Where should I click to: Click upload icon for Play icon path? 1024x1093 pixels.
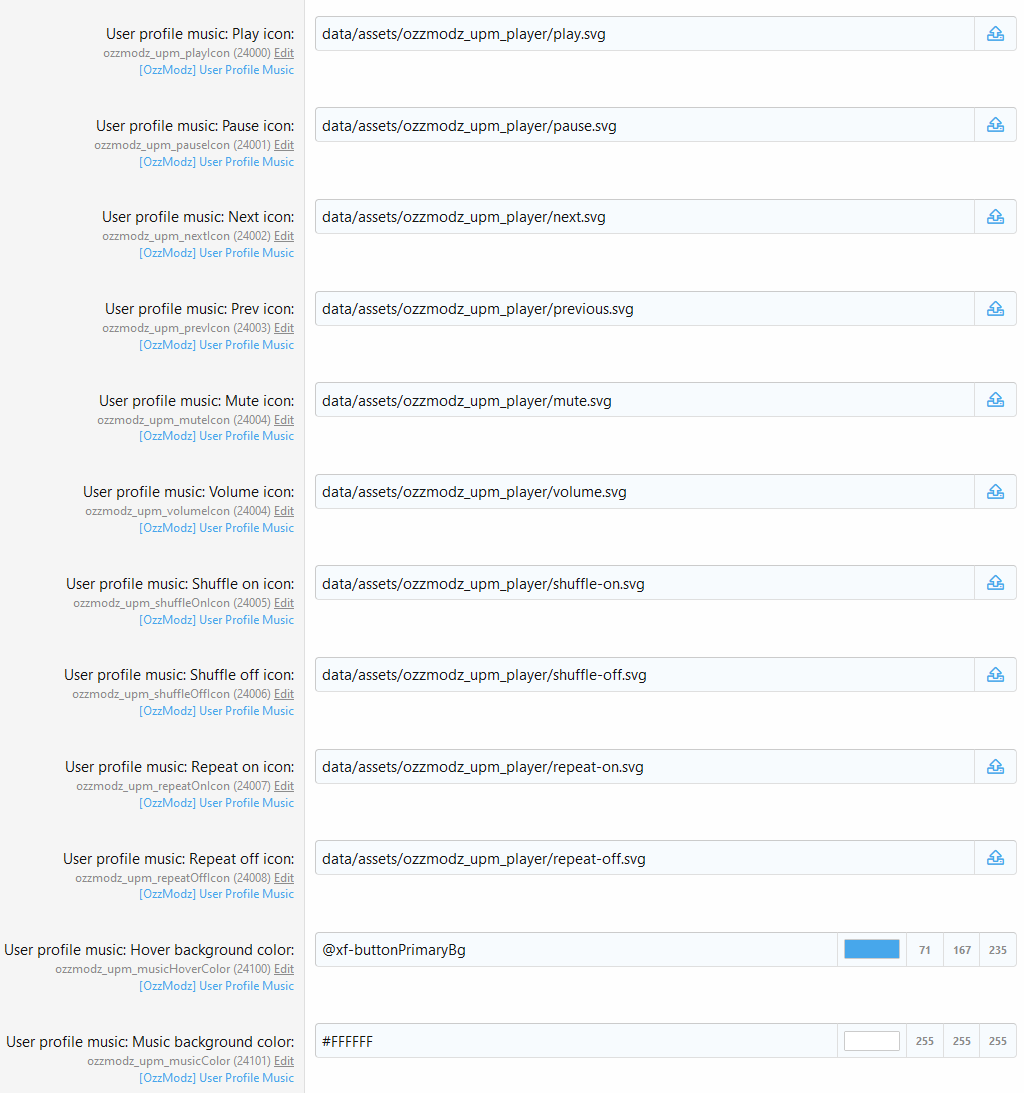coord(995,34)
